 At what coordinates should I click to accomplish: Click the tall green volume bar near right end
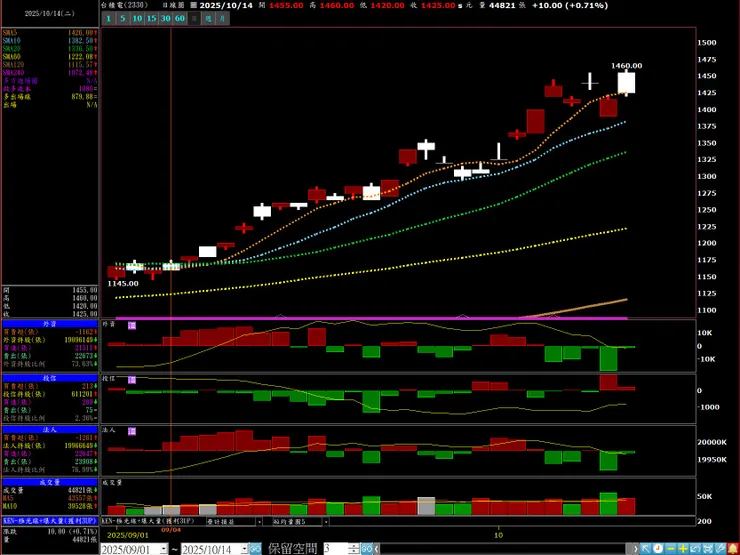click(608, 504)
